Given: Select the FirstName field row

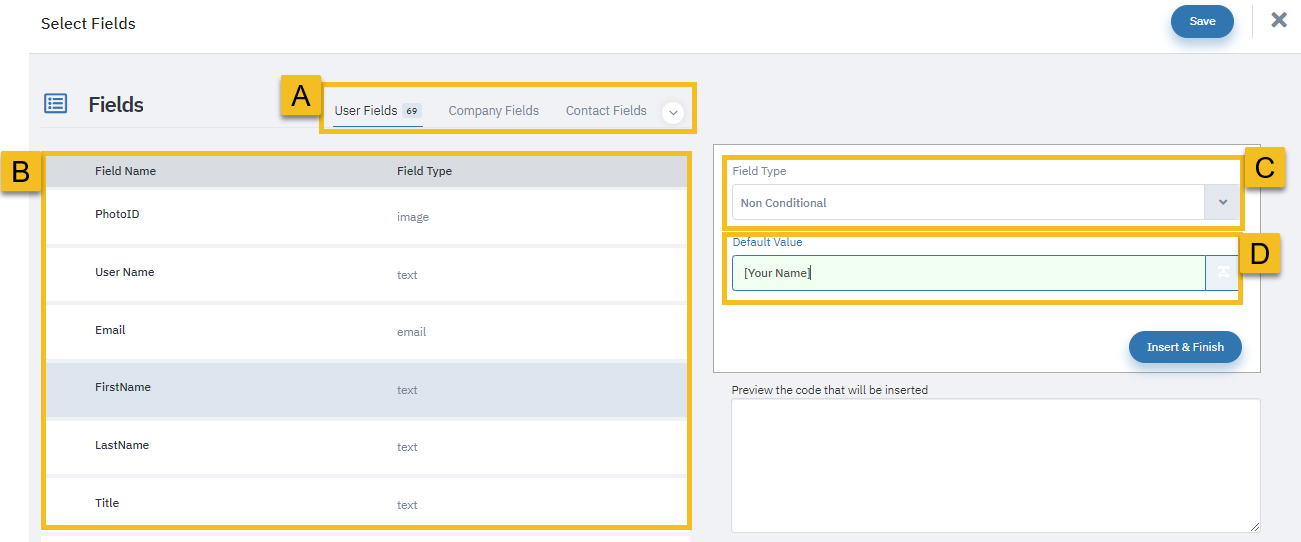Looking at the screenshot, I should pos(366,389).
